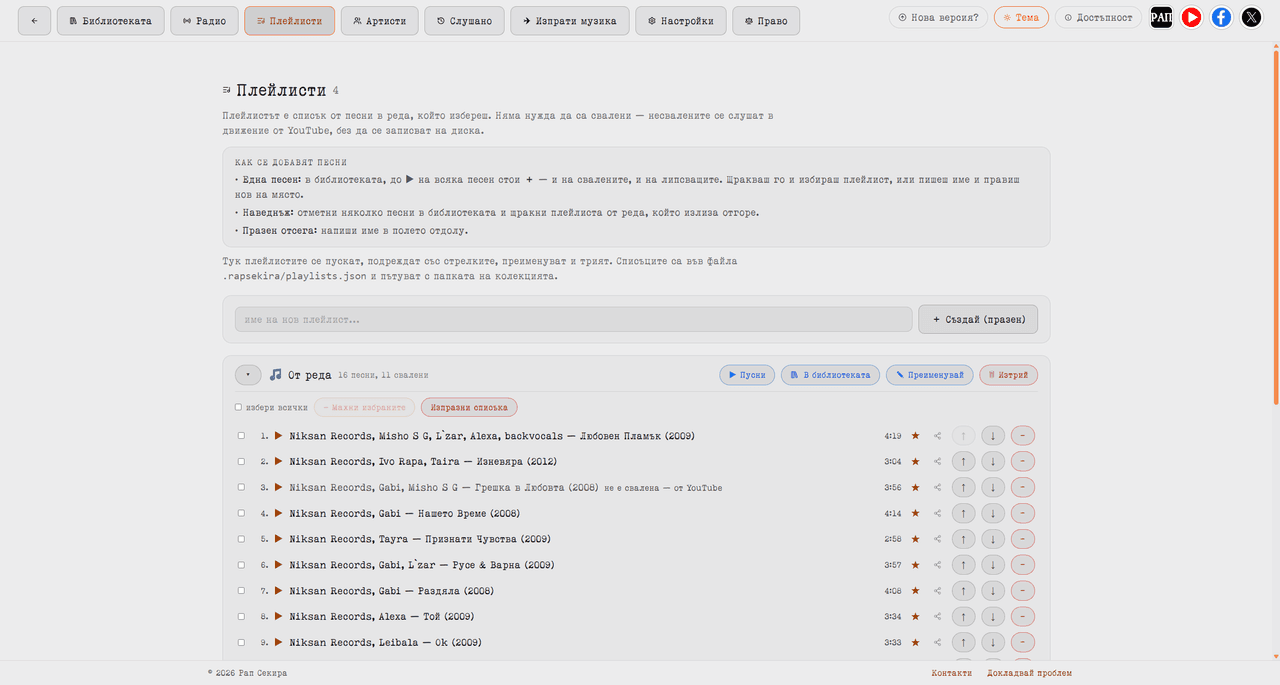
Task: Click the 'Пусни' play playlist button
Action: click(x=747, y=375)
